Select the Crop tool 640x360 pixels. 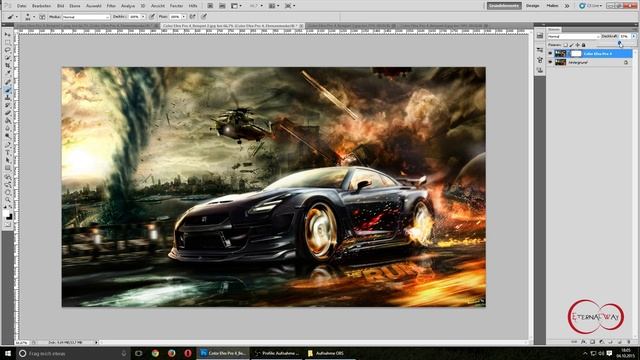pos(8,65)
